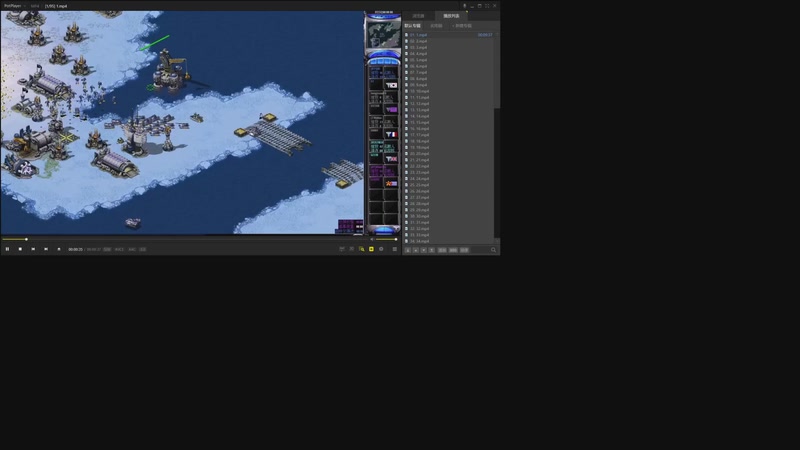Adjust the volume slider

387,239
